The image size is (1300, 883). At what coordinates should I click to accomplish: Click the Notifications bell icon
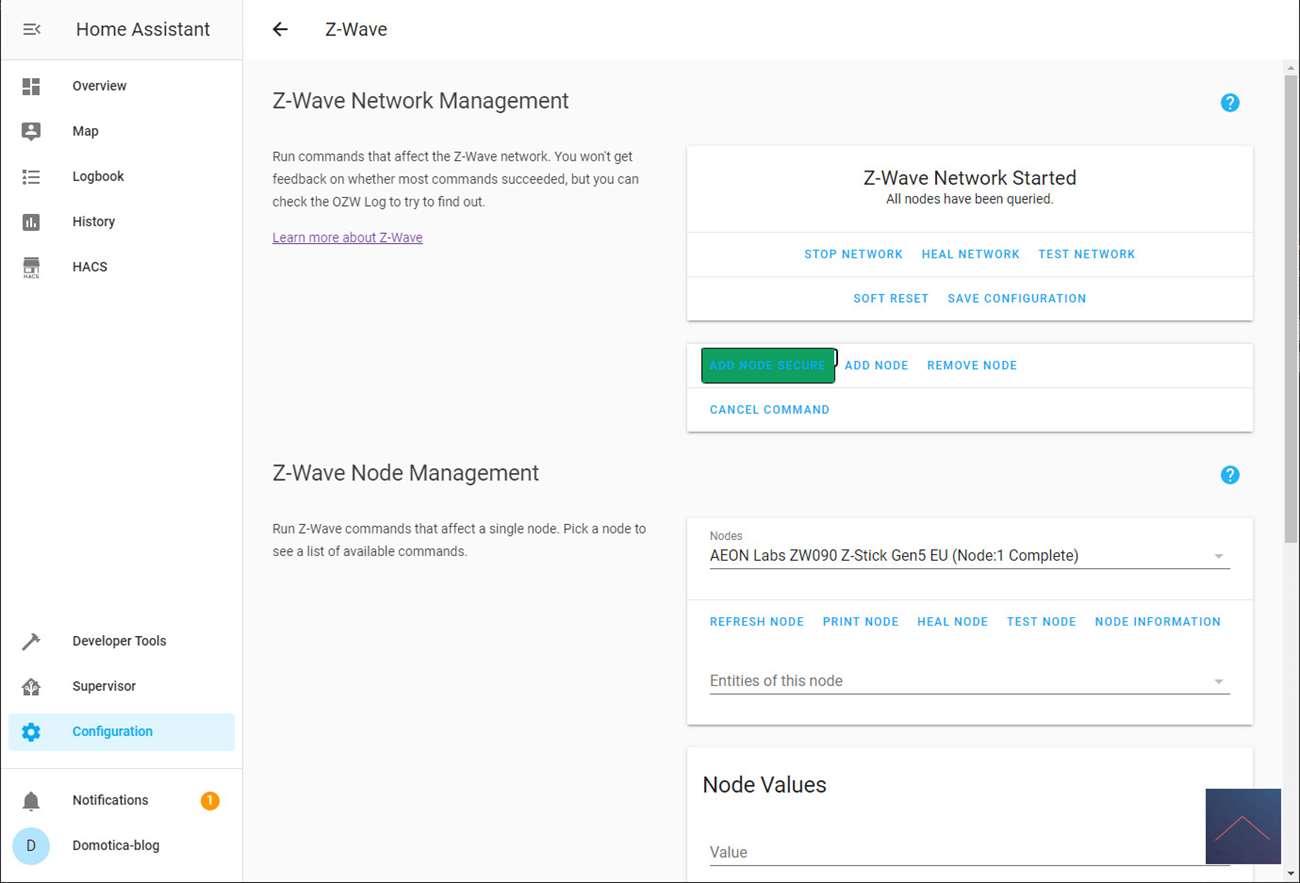point(31,800)
